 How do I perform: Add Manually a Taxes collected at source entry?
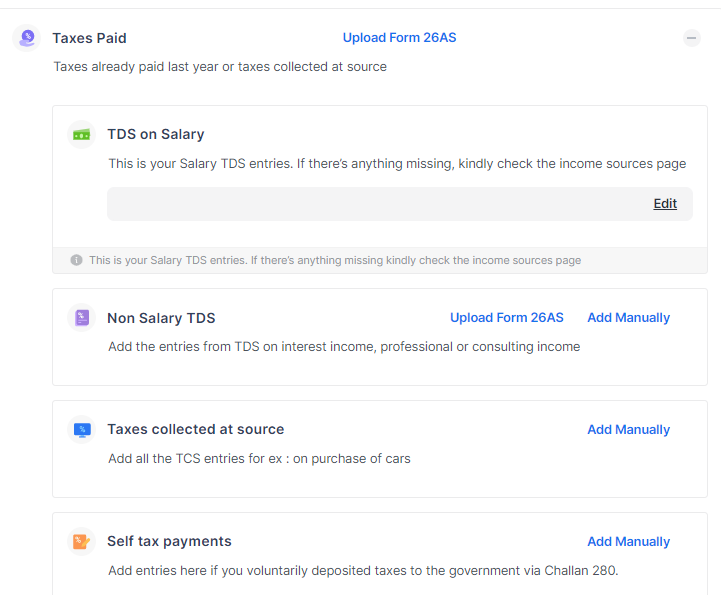[x=628, y=430]
